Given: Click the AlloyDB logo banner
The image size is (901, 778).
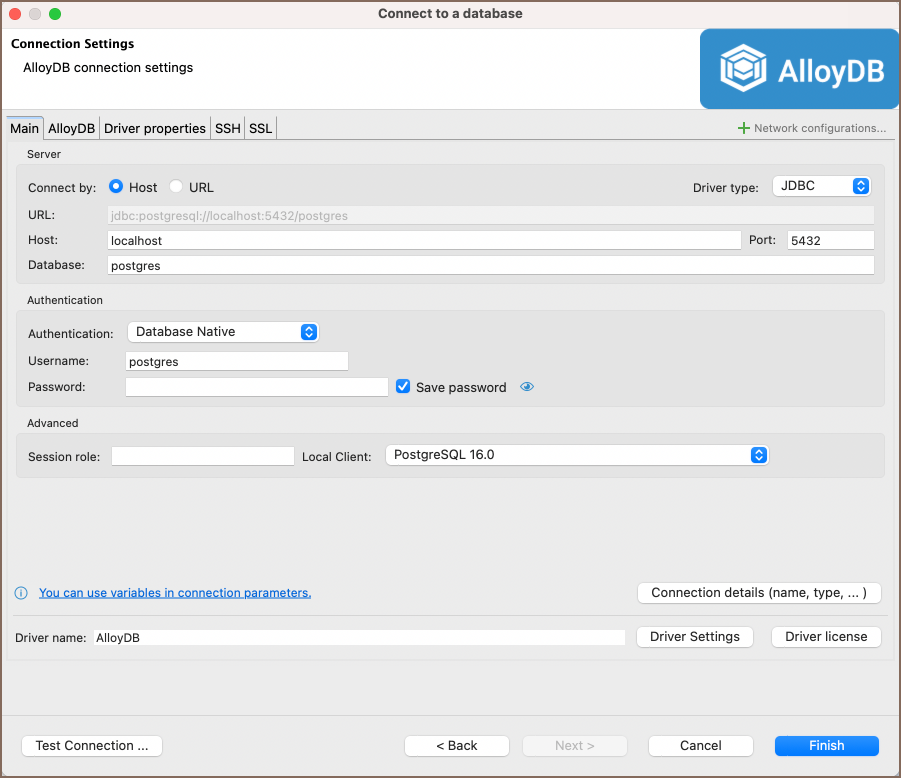Looking at the screenshot, I should click(799, 69).
